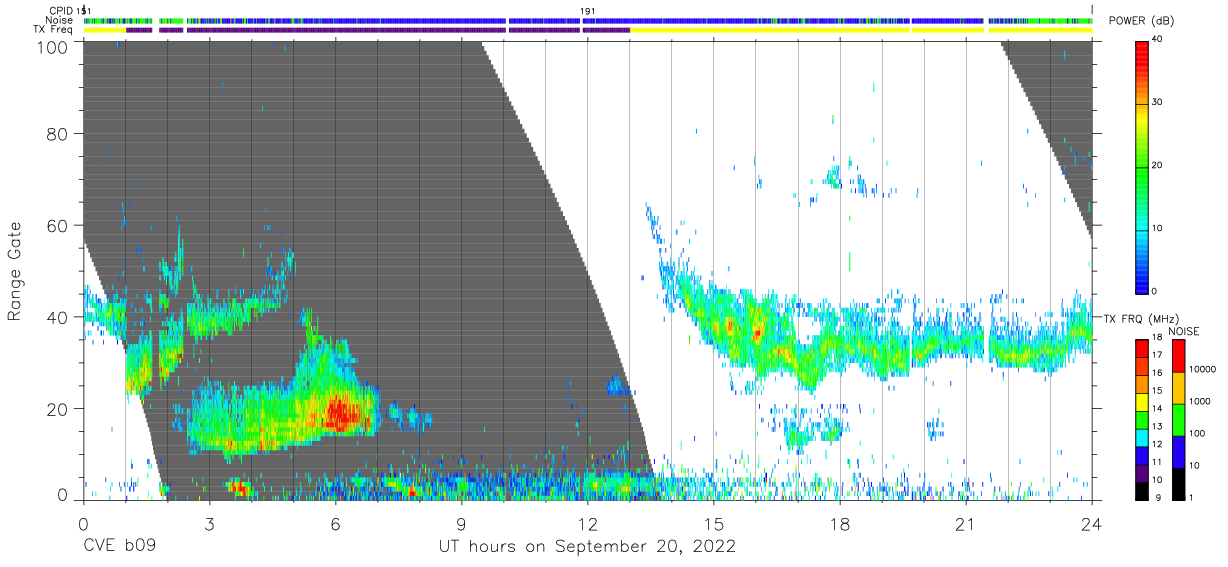This screenshot has height=567, width=1228.
Task: Click the '40' tick on Range Gate axis
Action: coord(57,318)
